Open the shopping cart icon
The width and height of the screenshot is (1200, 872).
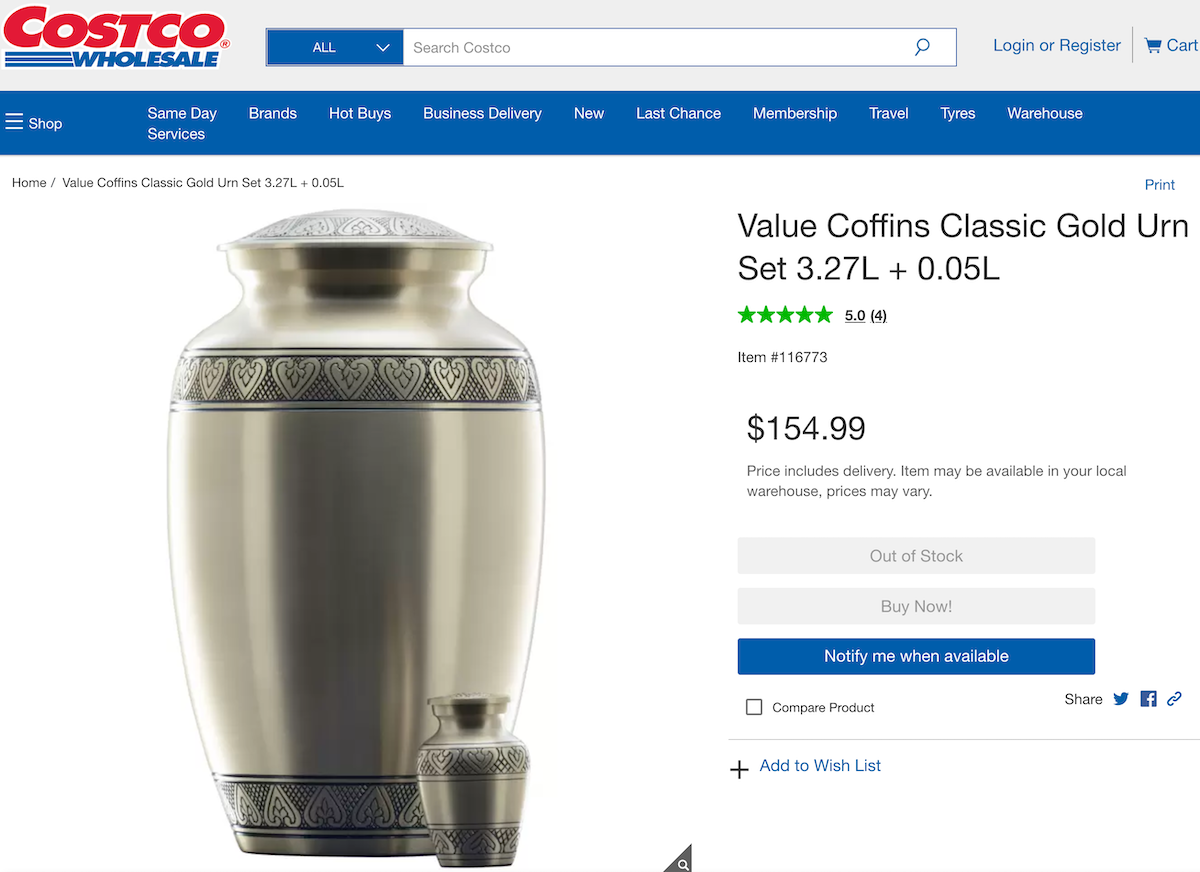click(x=1153, y=46)
